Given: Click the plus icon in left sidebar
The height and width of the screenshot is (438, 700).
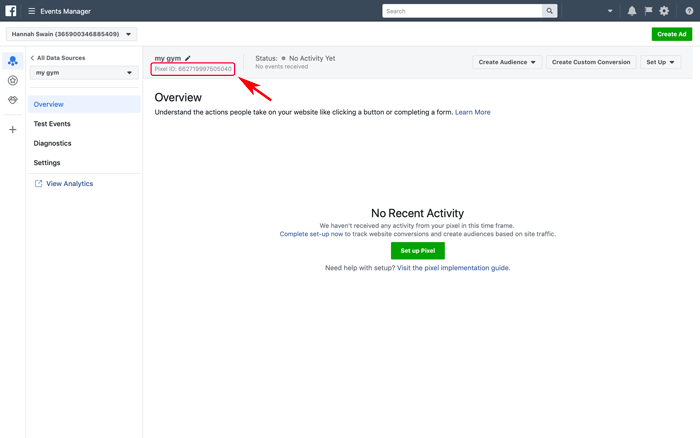Looking at the screenshot, I should pos(13,129).
